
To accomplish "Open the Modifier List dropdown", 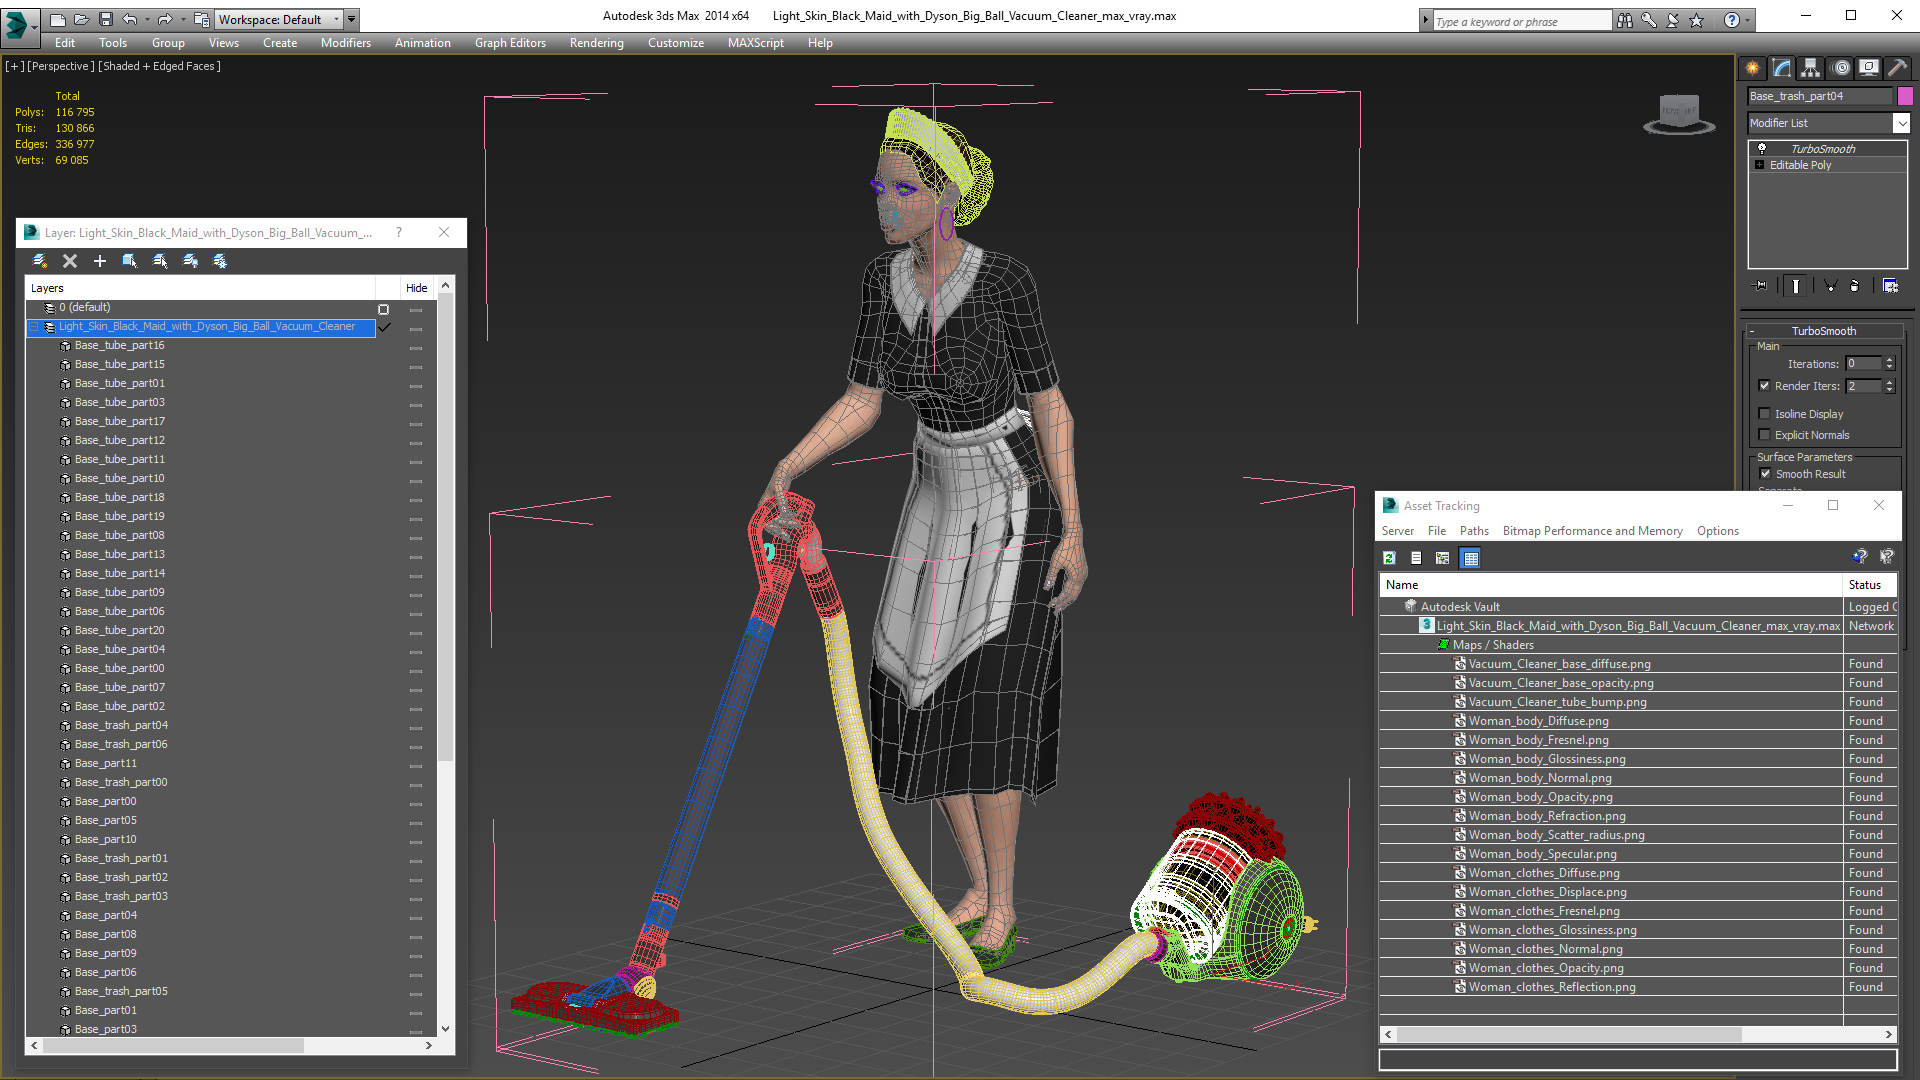I will [1901, 123].
